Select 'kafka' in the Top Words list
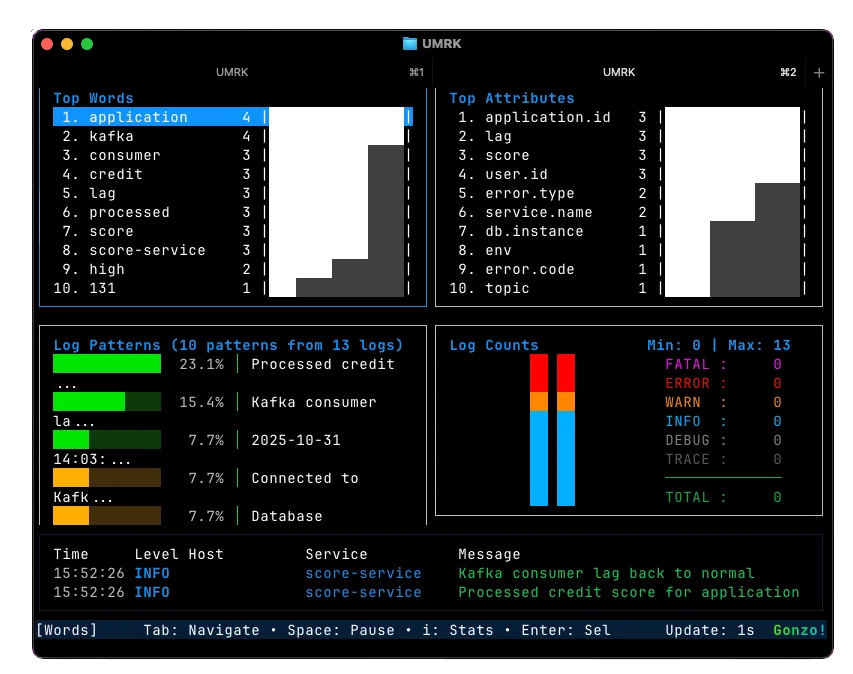853x674 pixels. pyautogui.click(x=111, y=136)
